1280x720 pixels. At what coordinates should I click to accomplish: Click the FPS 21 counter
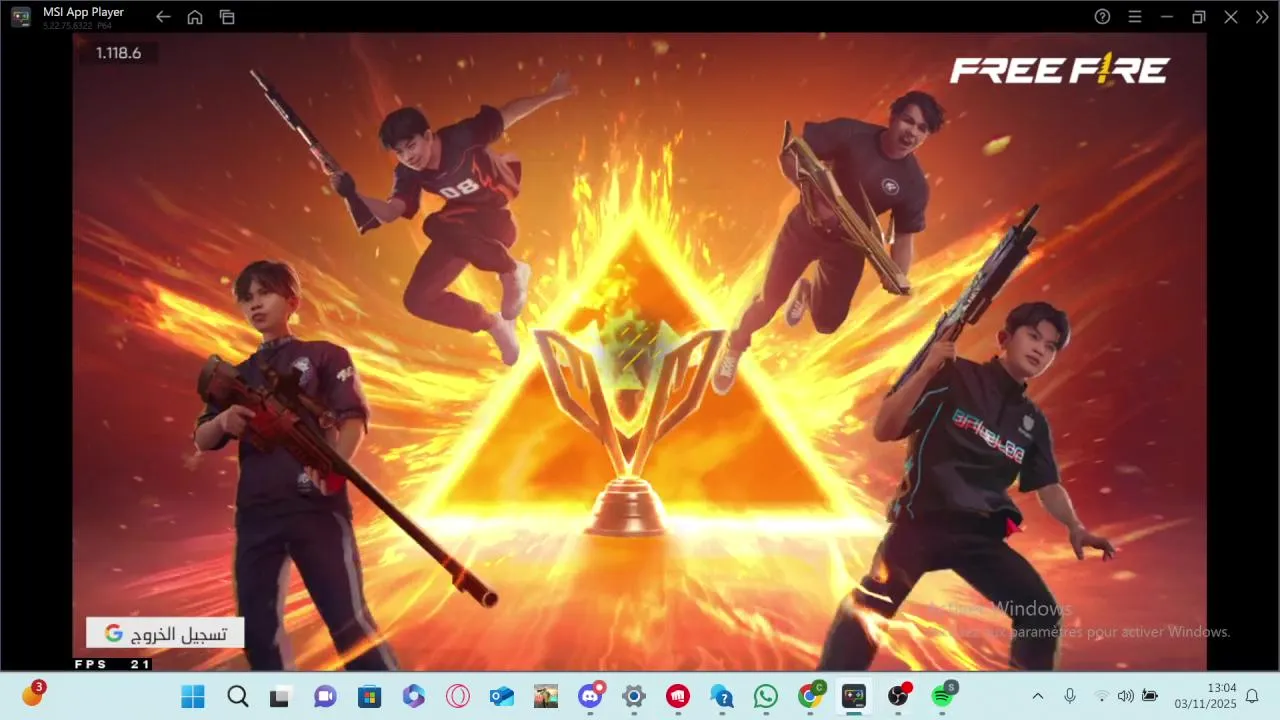(112, 664)
